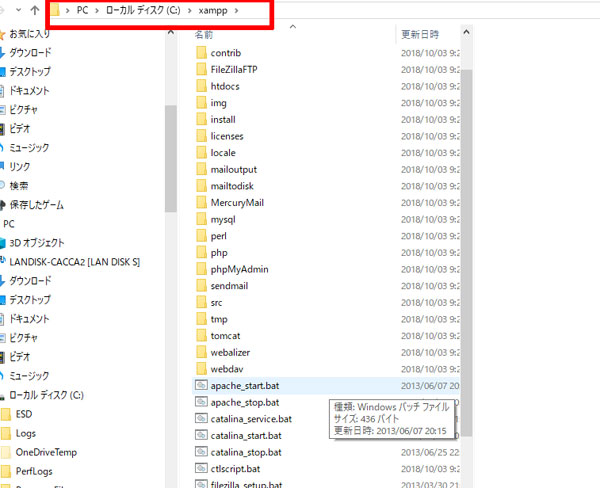Click ローカル ディスク (C:) in the address bar
600x488 pixels.
[143, 10]
